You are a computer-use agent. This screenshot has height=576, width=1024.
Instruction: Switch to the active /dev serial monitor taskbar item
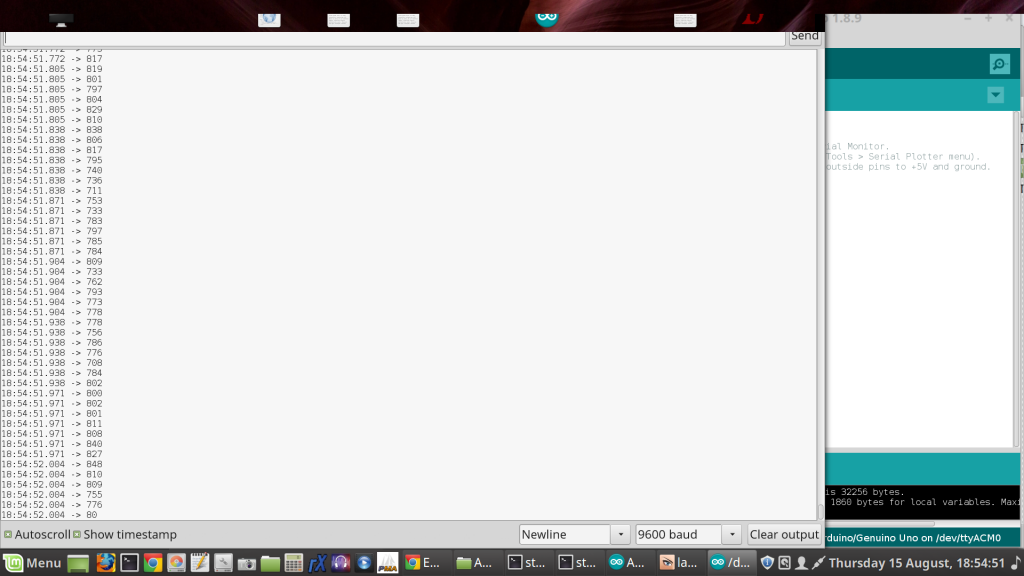[730, 563]
